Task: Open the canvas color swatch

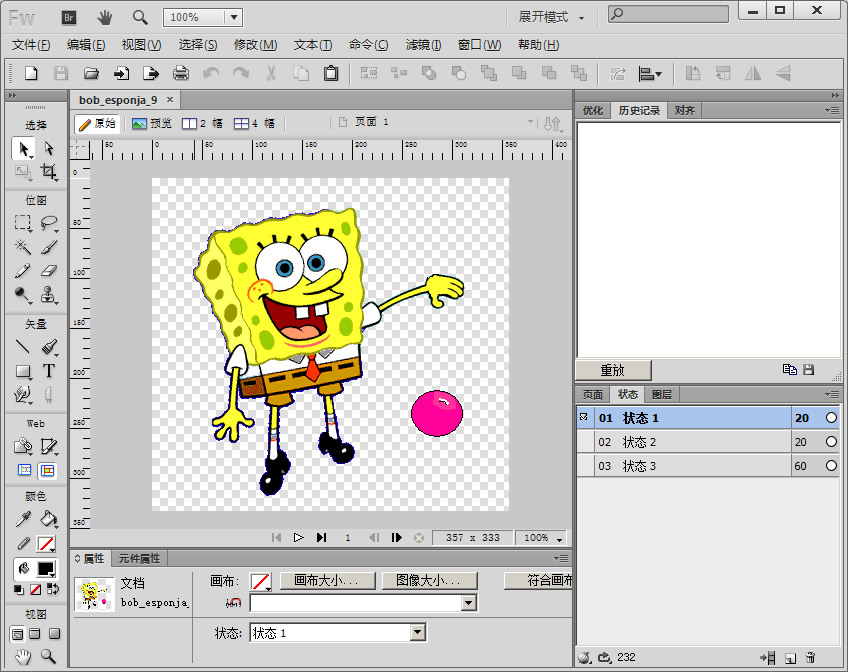Action: tap(260, 582)
